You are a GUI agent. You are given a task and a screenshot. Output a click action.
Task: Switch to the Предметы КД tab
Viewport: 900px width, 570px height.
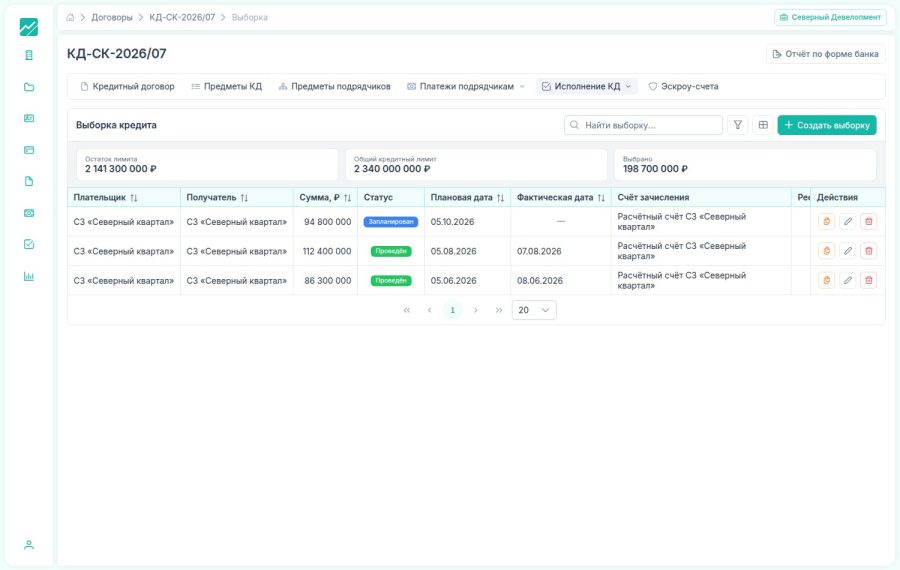pos(227,86)
